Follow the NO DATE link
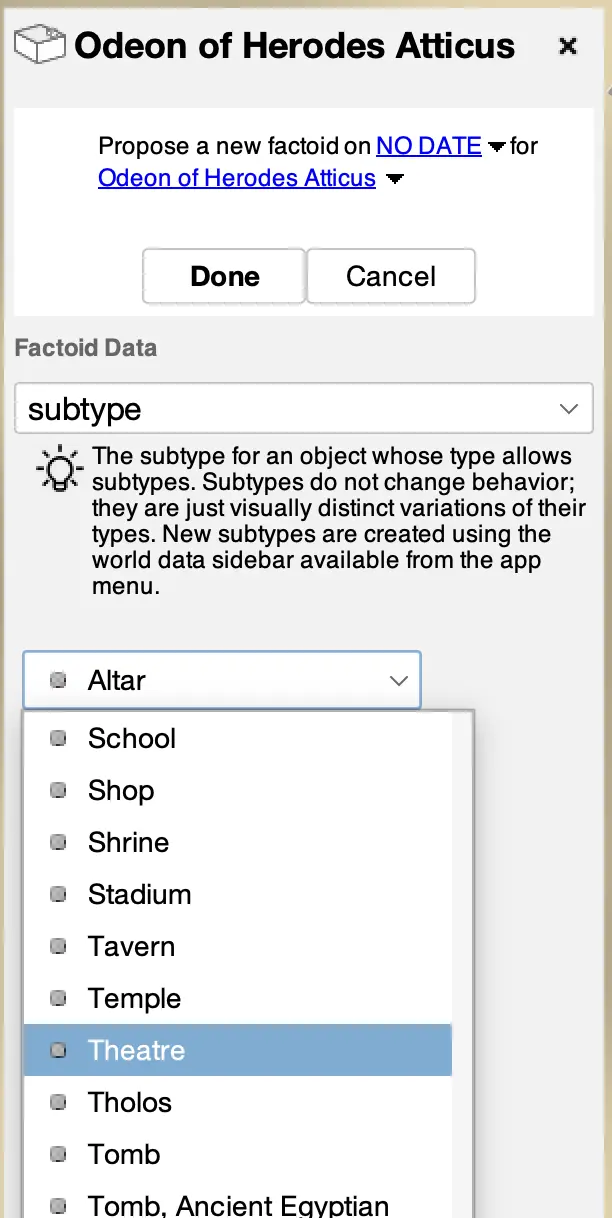Screen dimensions: 612x1218 coord(429,147)
